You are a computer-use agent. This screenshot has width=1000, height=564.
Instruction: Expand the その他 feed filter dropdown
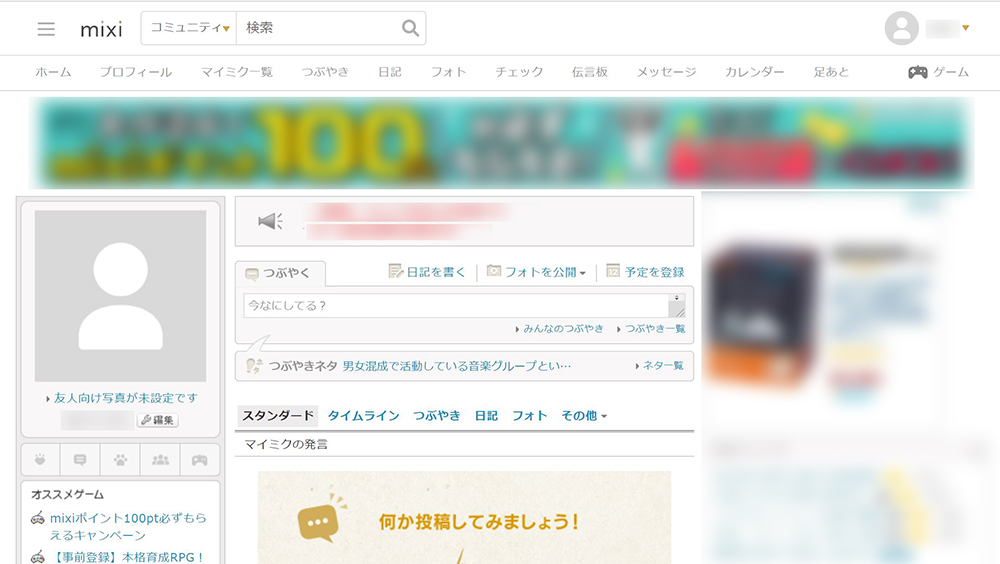pos(584,416)
